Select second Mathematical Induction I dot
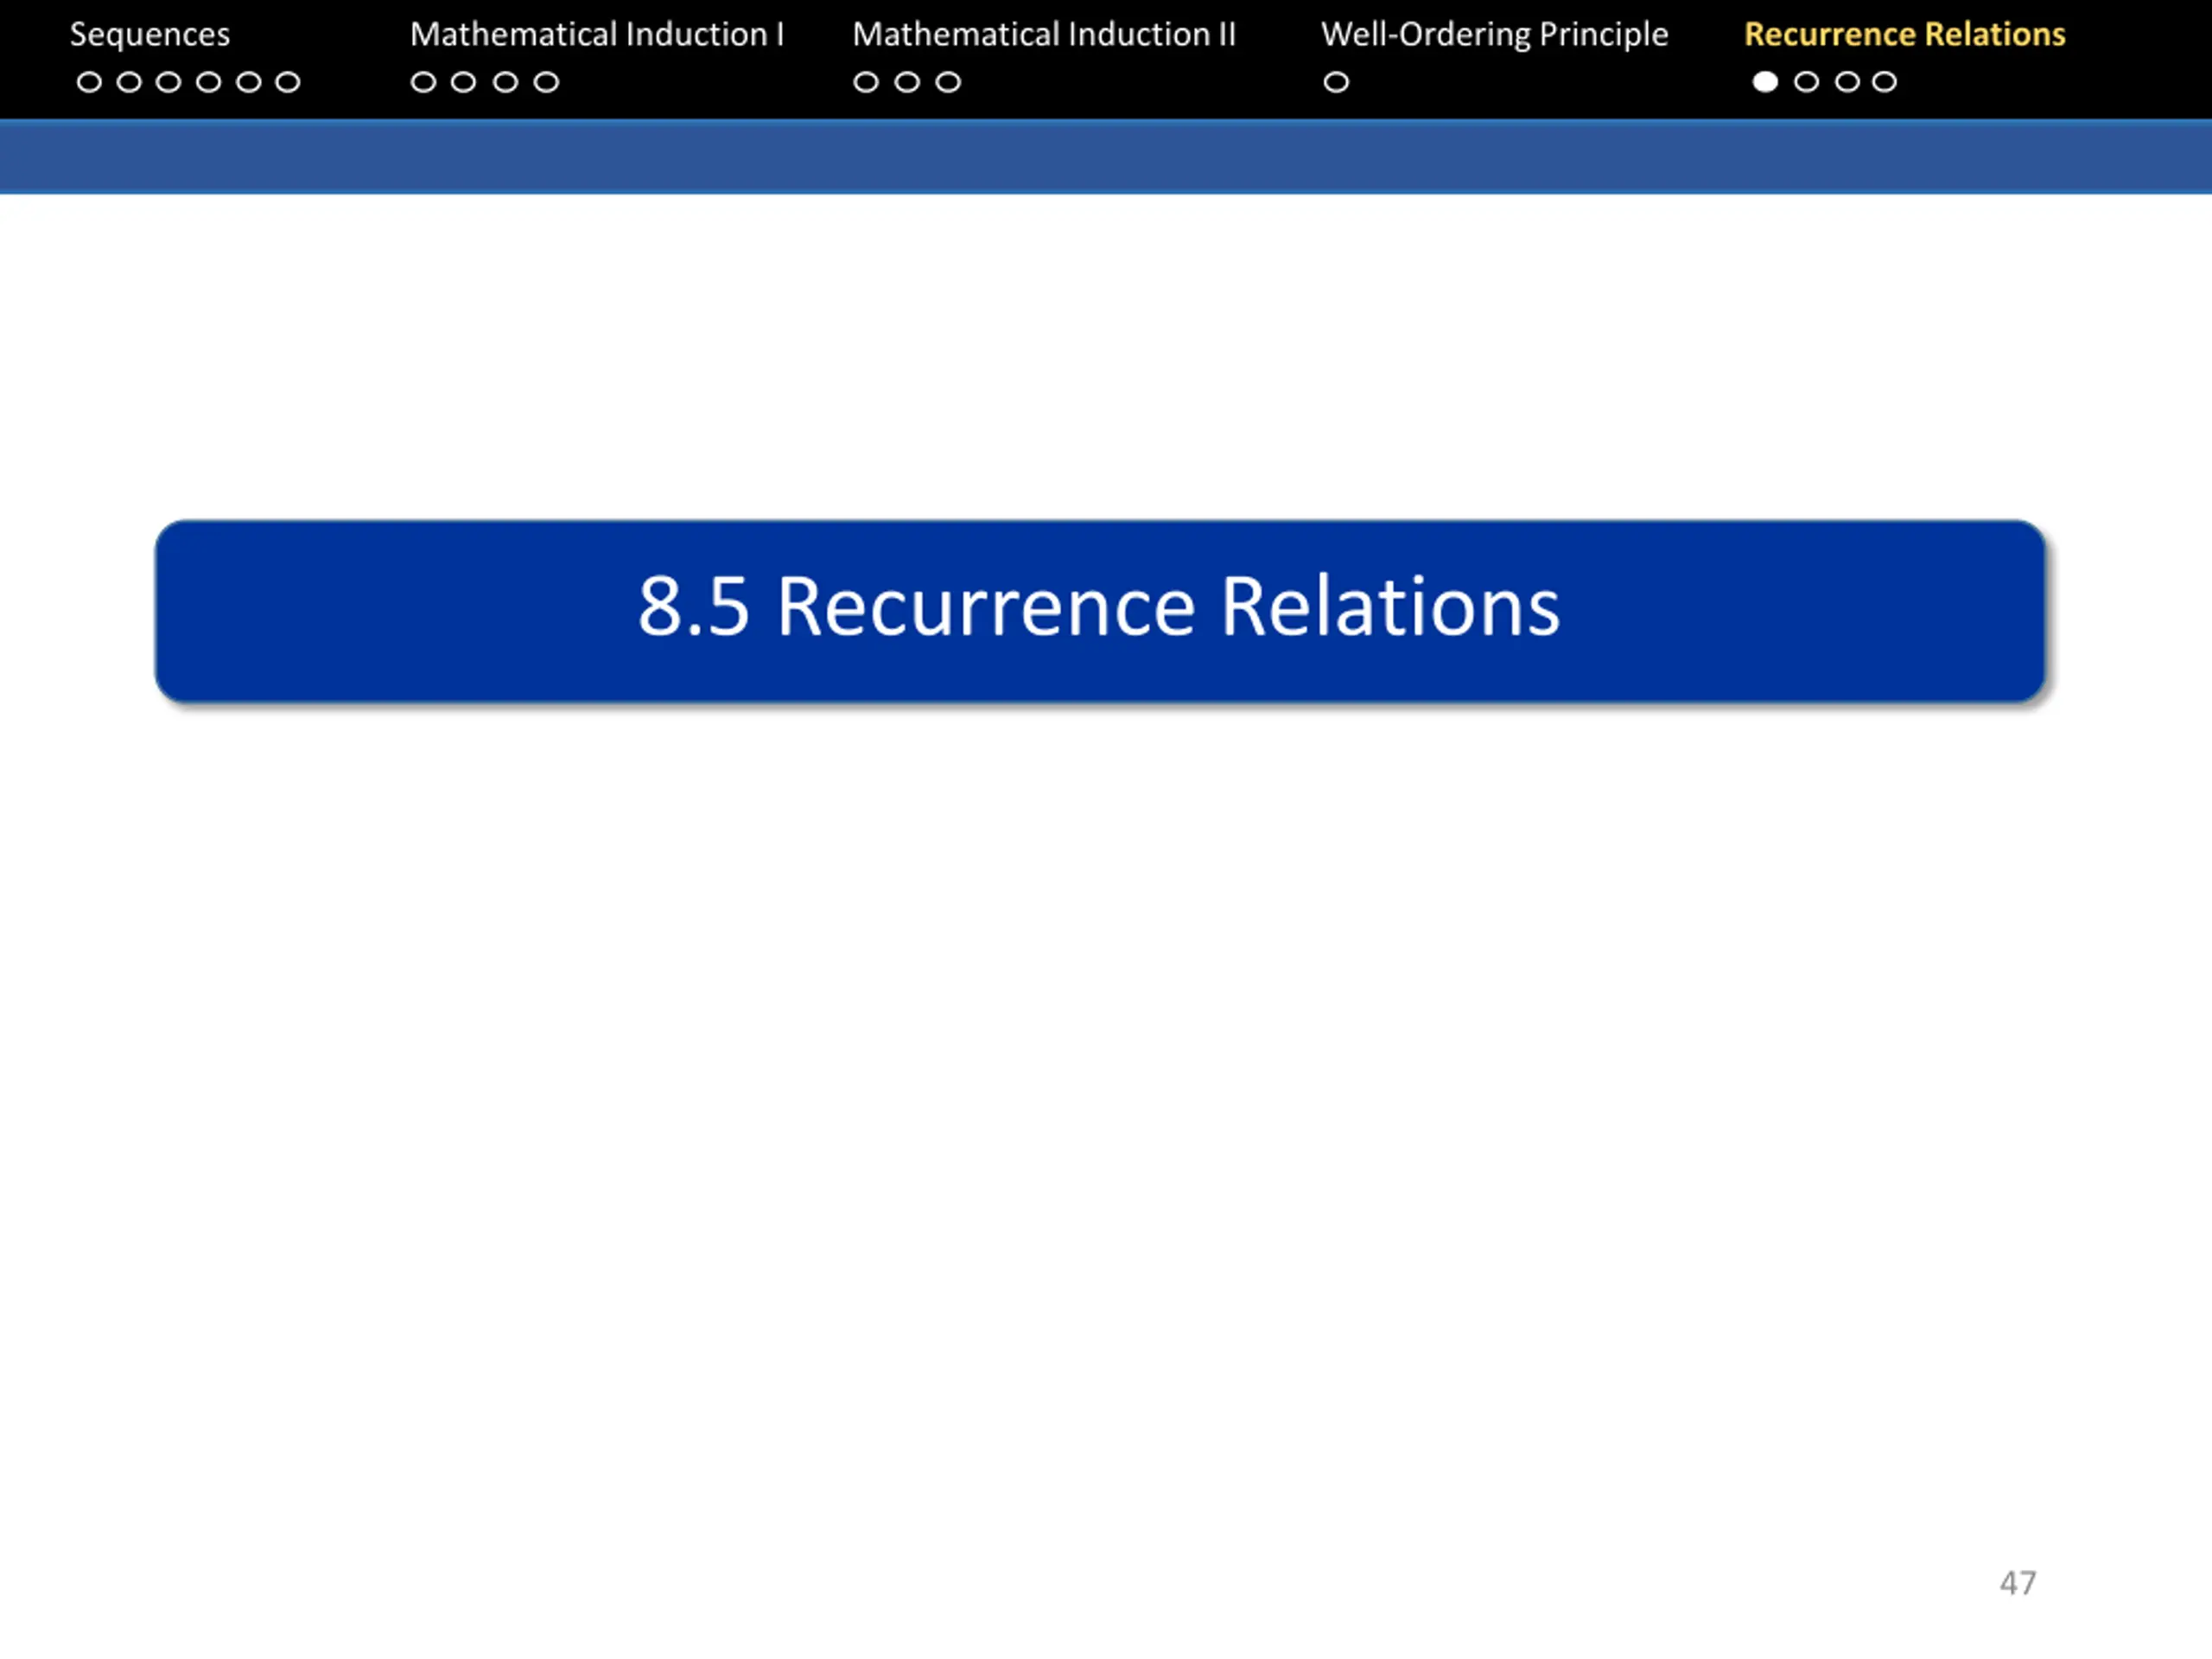This screenshot has width=2212, height=1659. point(463,82)
